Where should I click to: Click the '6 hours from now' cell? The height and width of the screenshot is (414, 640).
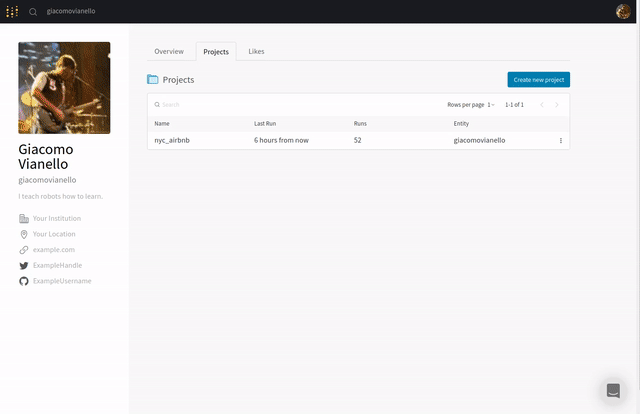coord(281,140)
